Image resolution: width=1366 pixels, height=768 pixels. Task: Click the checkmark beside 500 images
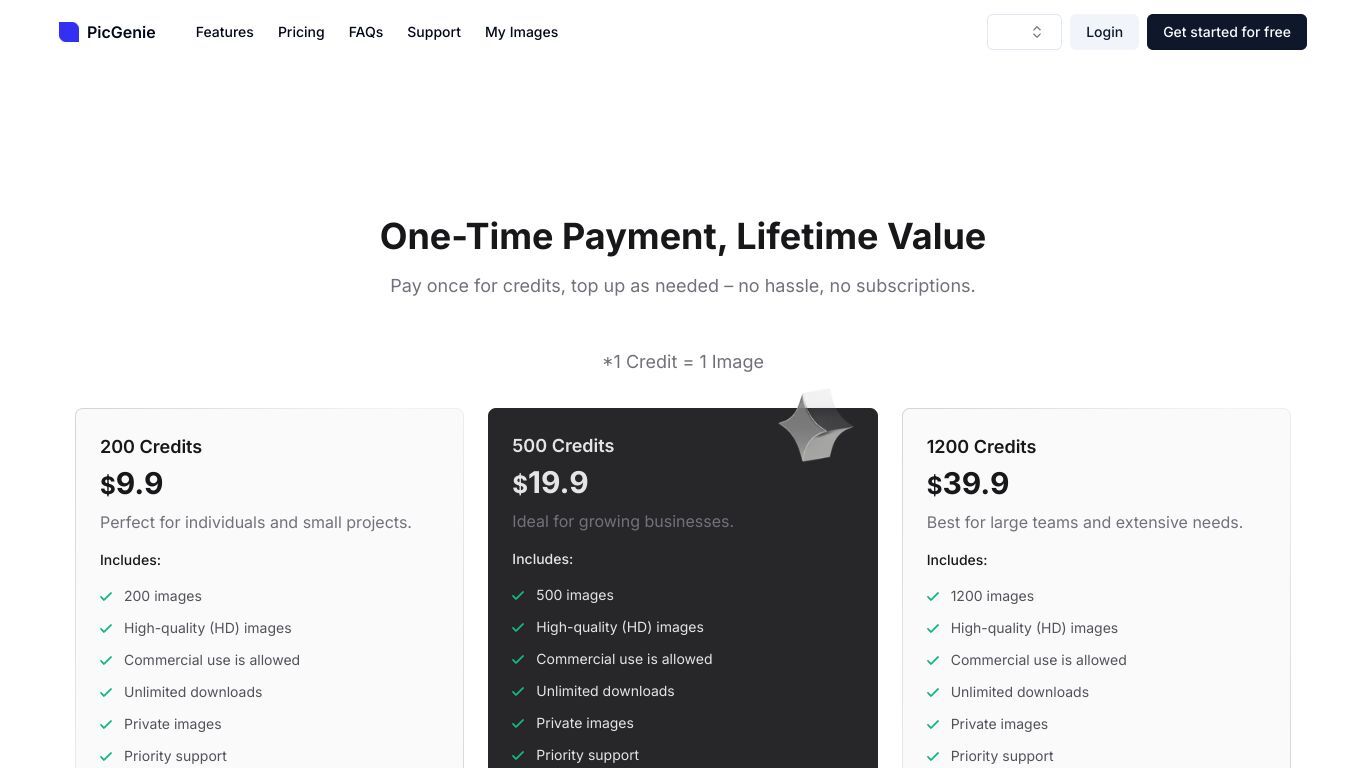pos(518,595)
